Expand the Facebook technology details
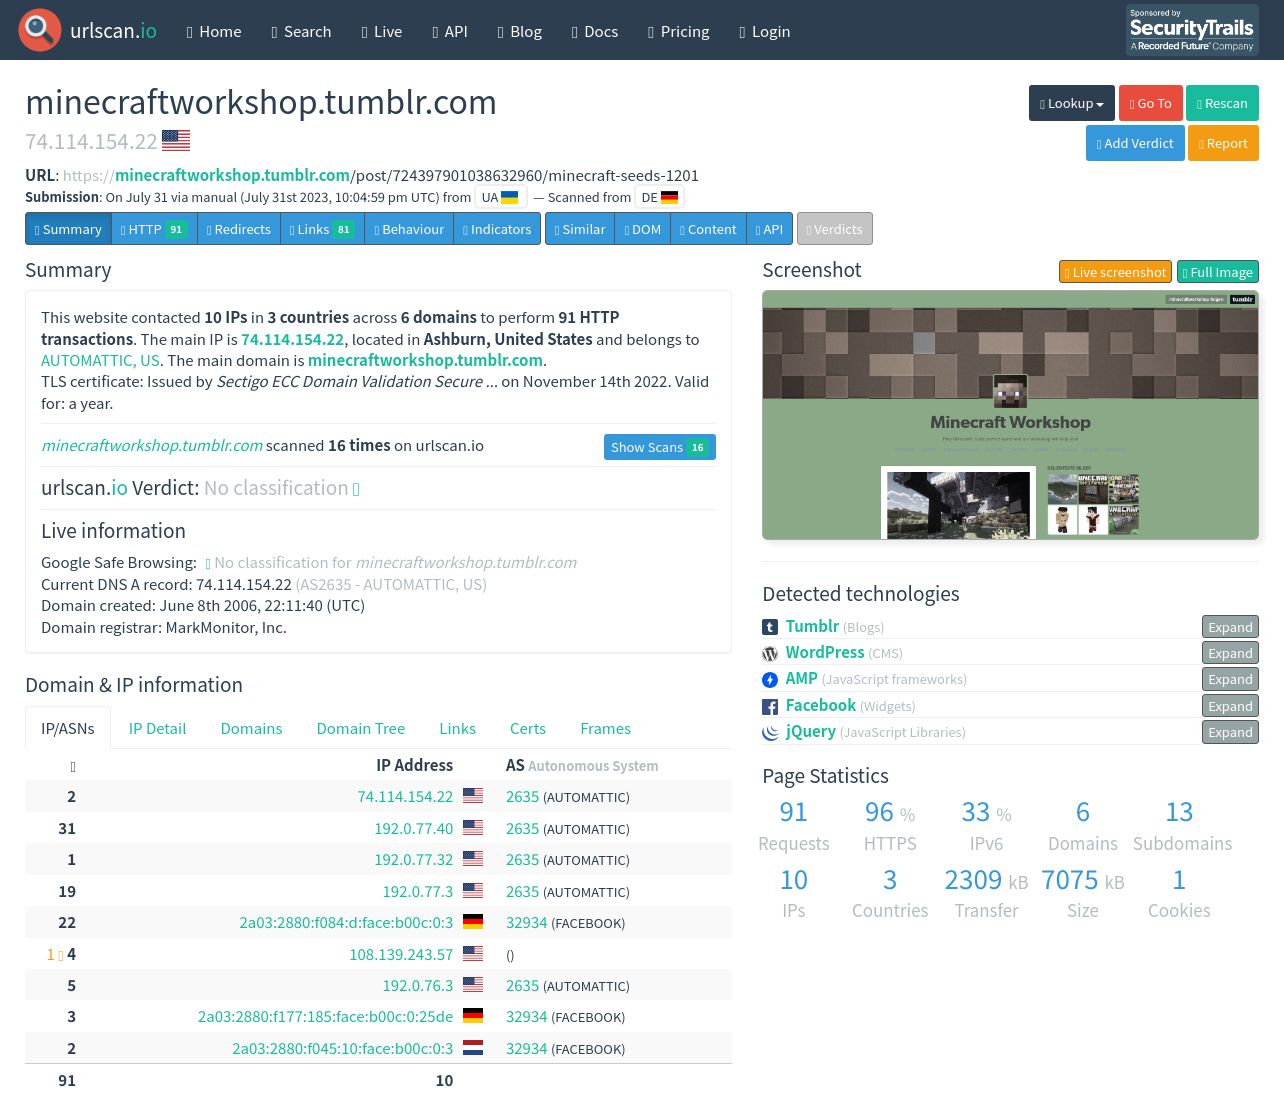The width and height of the screenshot is (1284, 1119). 1230,706
